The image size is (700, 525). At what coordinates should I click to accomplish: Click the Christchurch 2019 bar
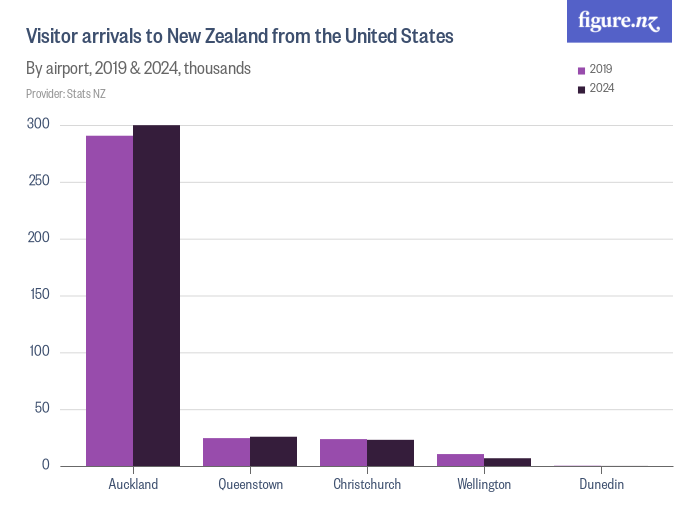click(x=343, y=452)
